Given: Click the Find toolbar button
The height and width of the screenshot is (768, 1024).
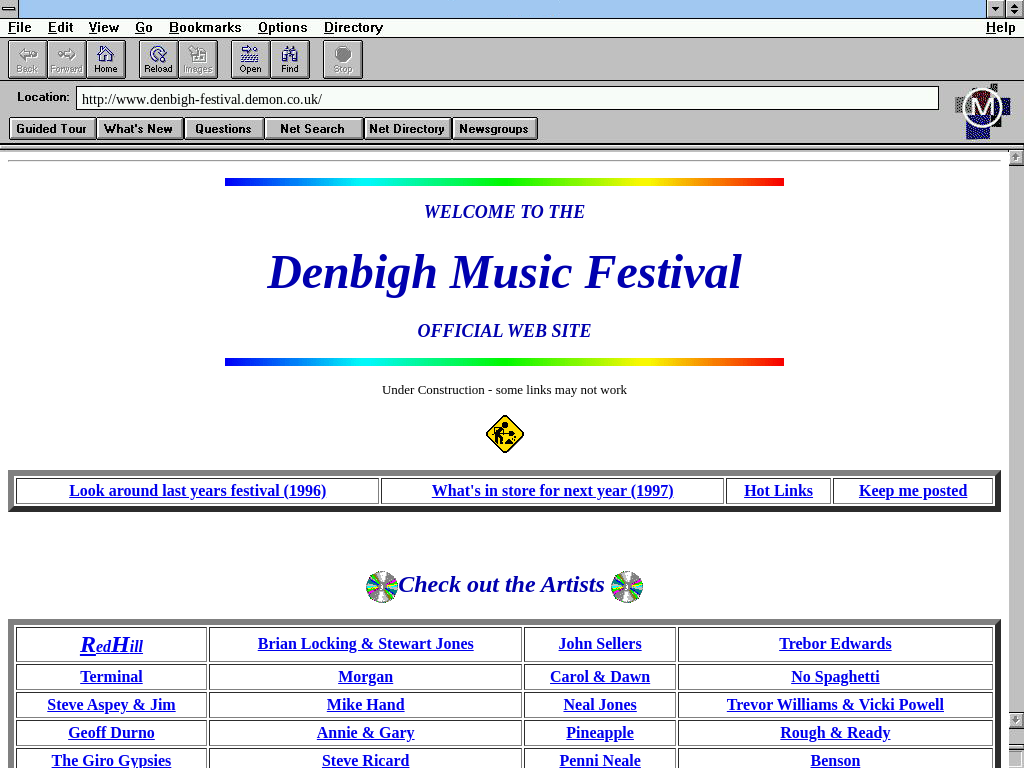Looking at the screenshot, I should coord(289,59).
